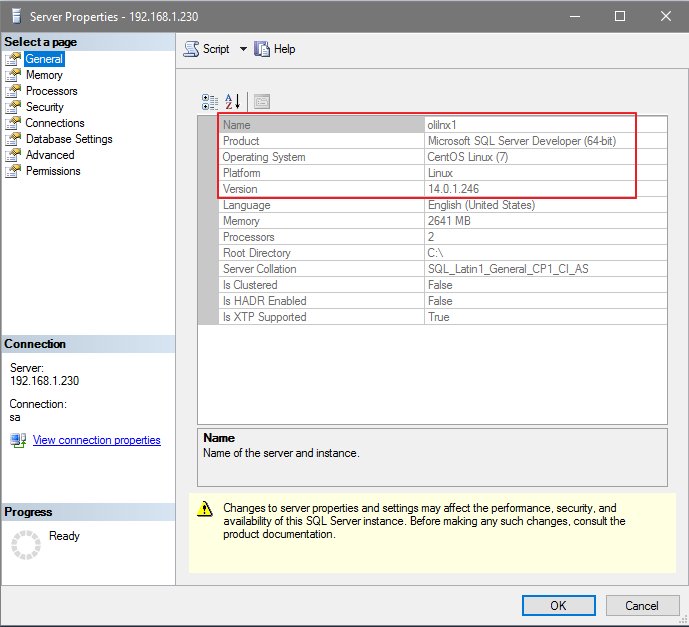Select the Server Collation property row
This screenshot has height=627, width=689.
pyautogui.click(x=442, y=269)
